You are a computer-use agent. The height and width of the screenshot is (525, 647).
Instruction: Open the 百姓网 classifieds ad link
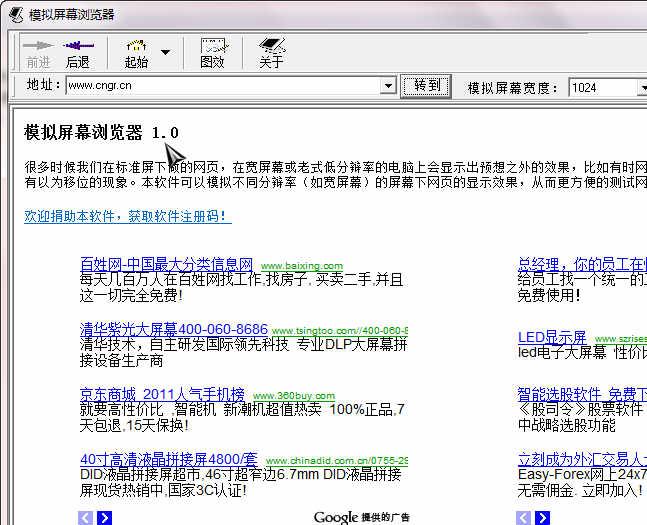click(166, 264)
